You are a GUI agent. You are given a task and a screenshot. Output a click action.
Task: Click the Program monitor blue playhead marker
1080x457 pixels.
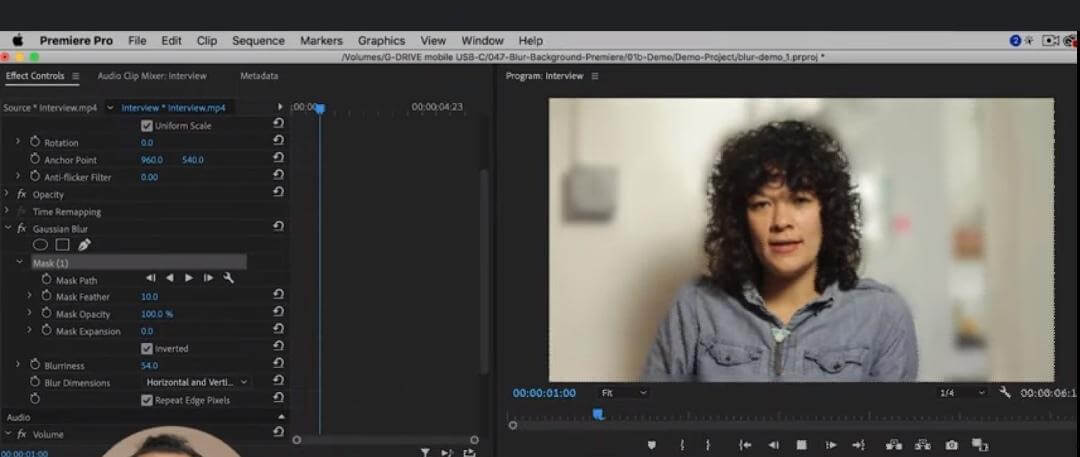[x=598, y=414]
